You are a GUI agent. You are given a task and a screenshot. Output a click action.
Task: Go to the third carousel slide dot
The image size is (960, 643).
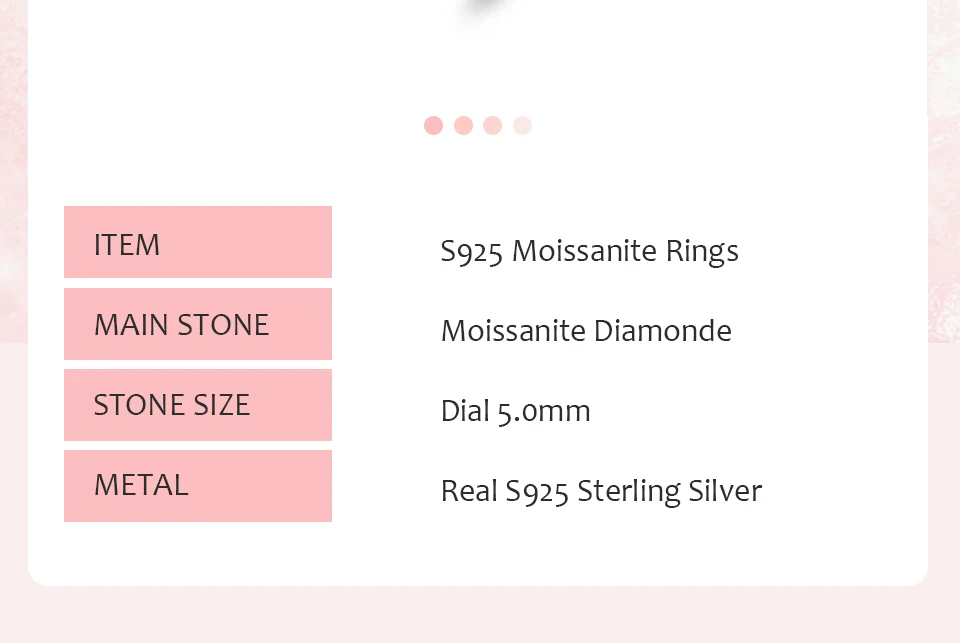tap(492, 125)
